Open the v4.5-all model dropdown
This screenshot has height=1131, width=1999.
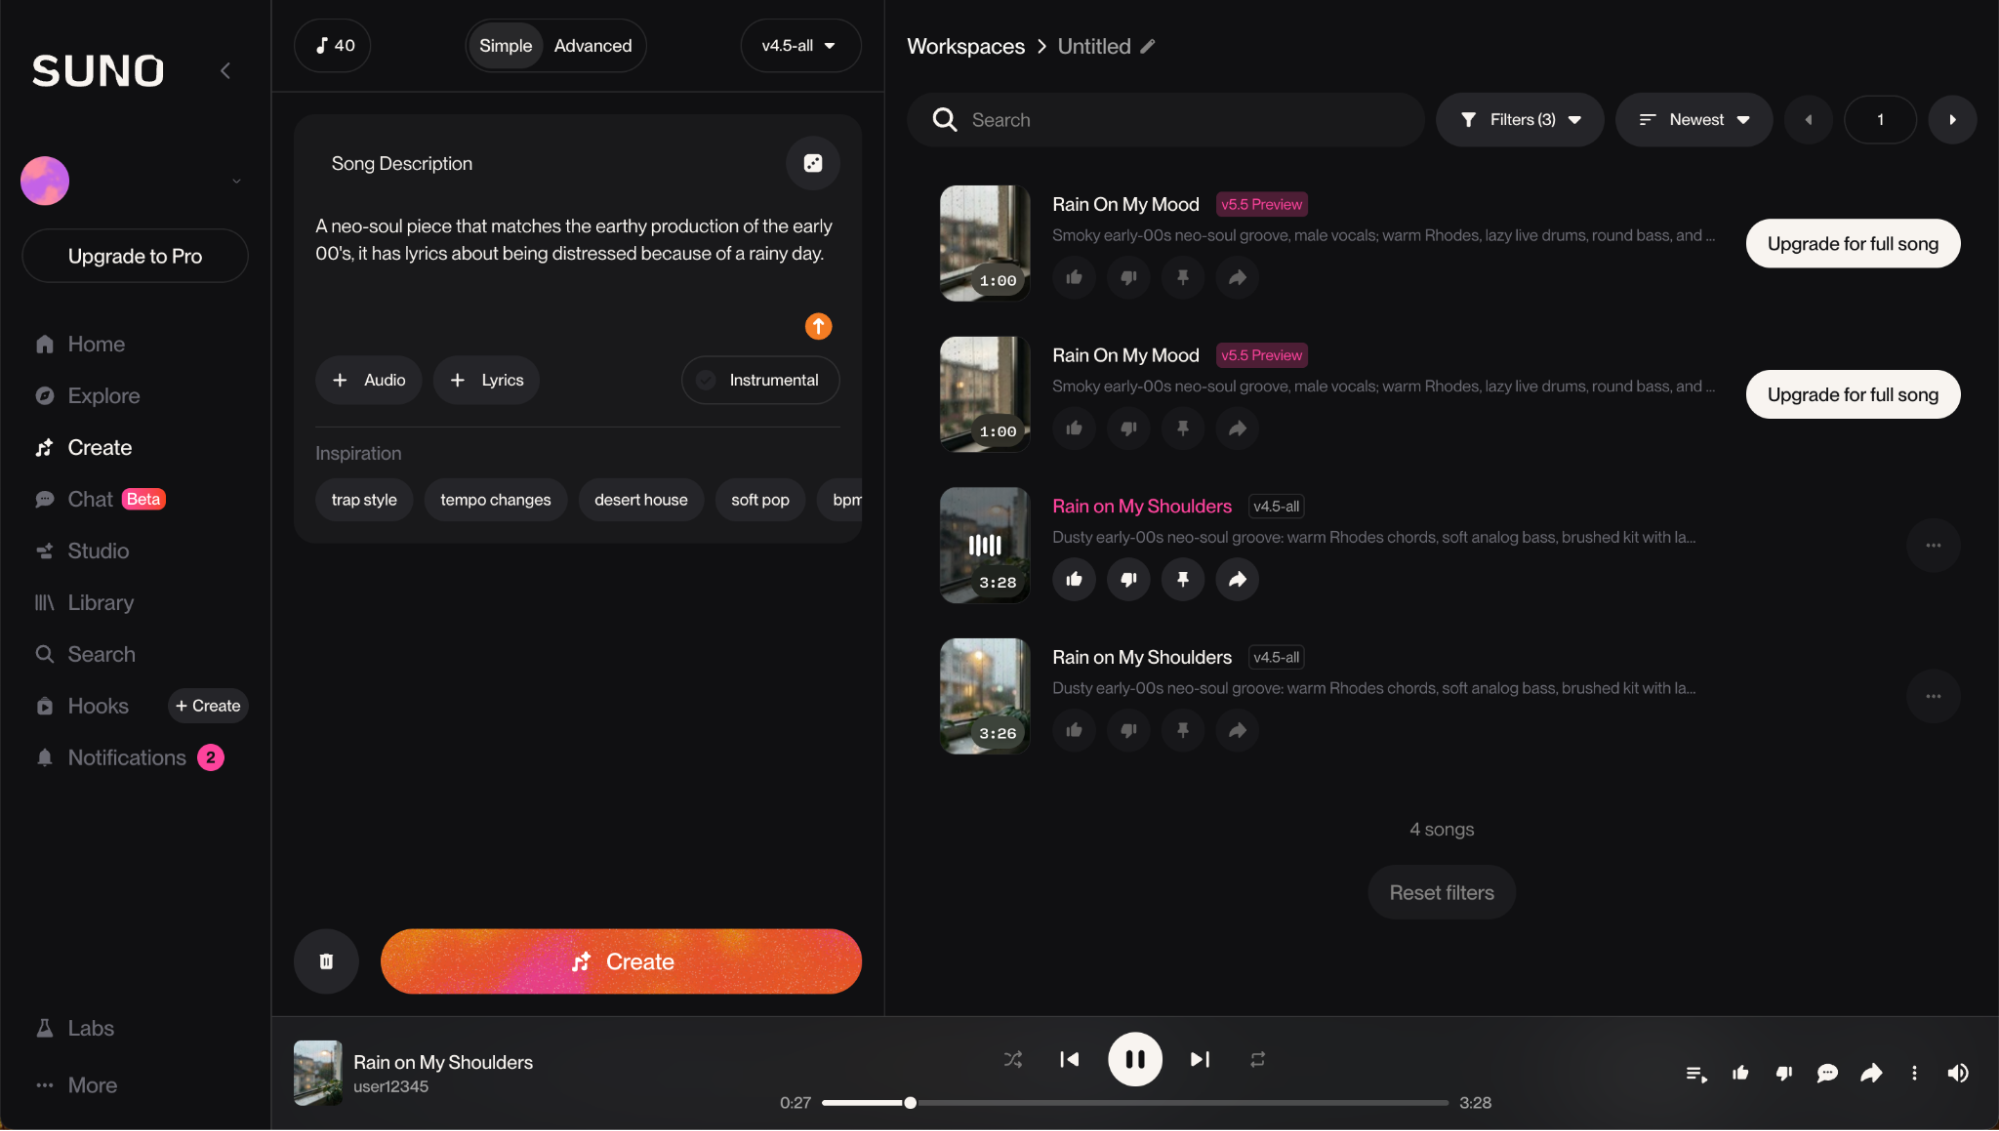tap(800, 46)
